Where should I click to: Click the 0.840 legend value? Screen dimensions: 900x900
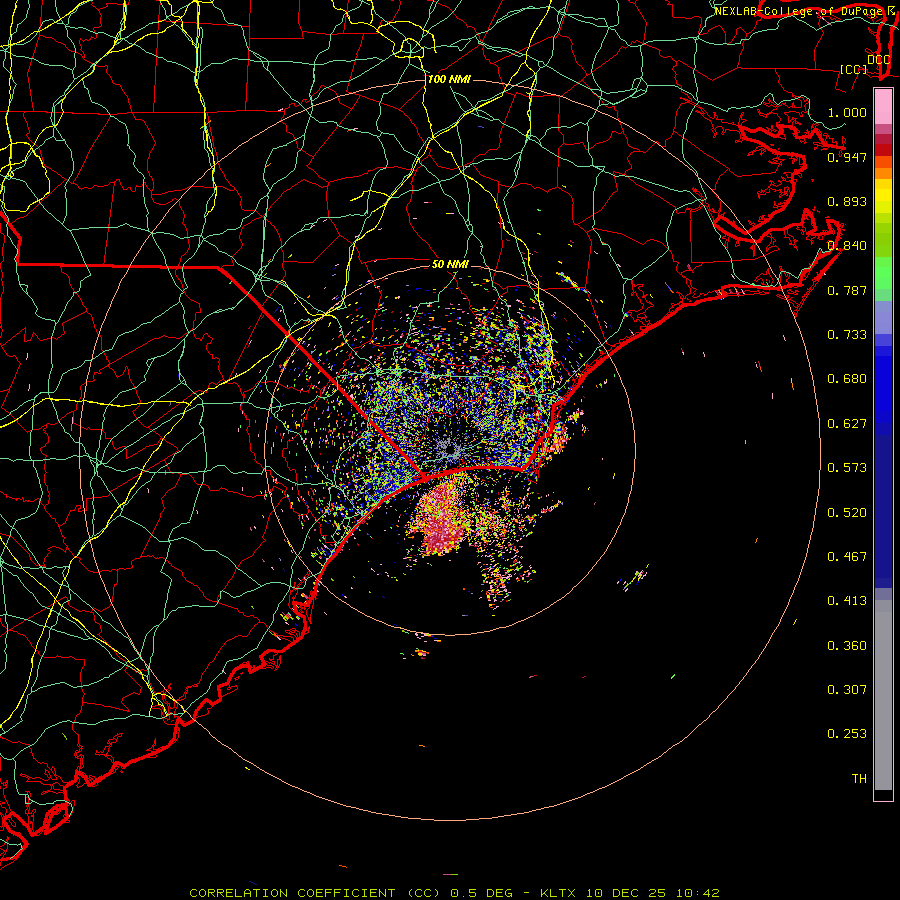click(x=847, y=246)
